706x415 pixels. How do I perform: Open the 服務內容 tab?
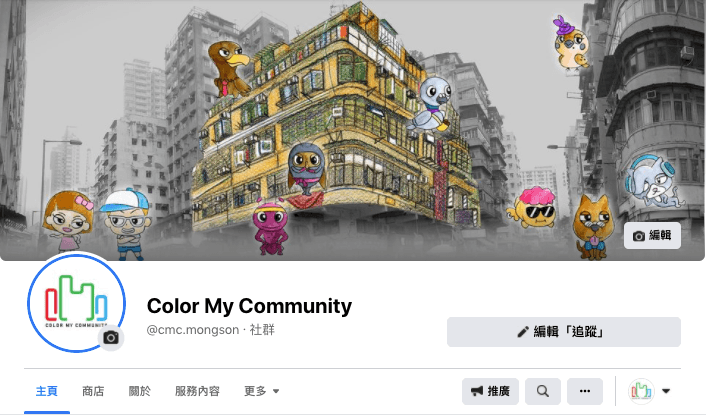197,391
